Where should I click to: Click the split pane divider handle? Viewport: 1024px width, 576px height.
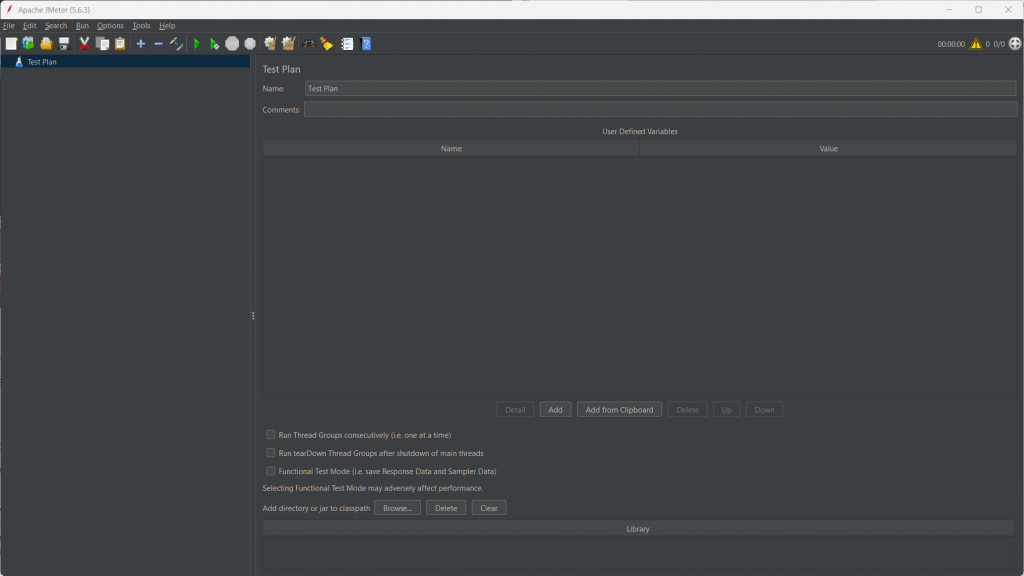click(x=253, y=316)
